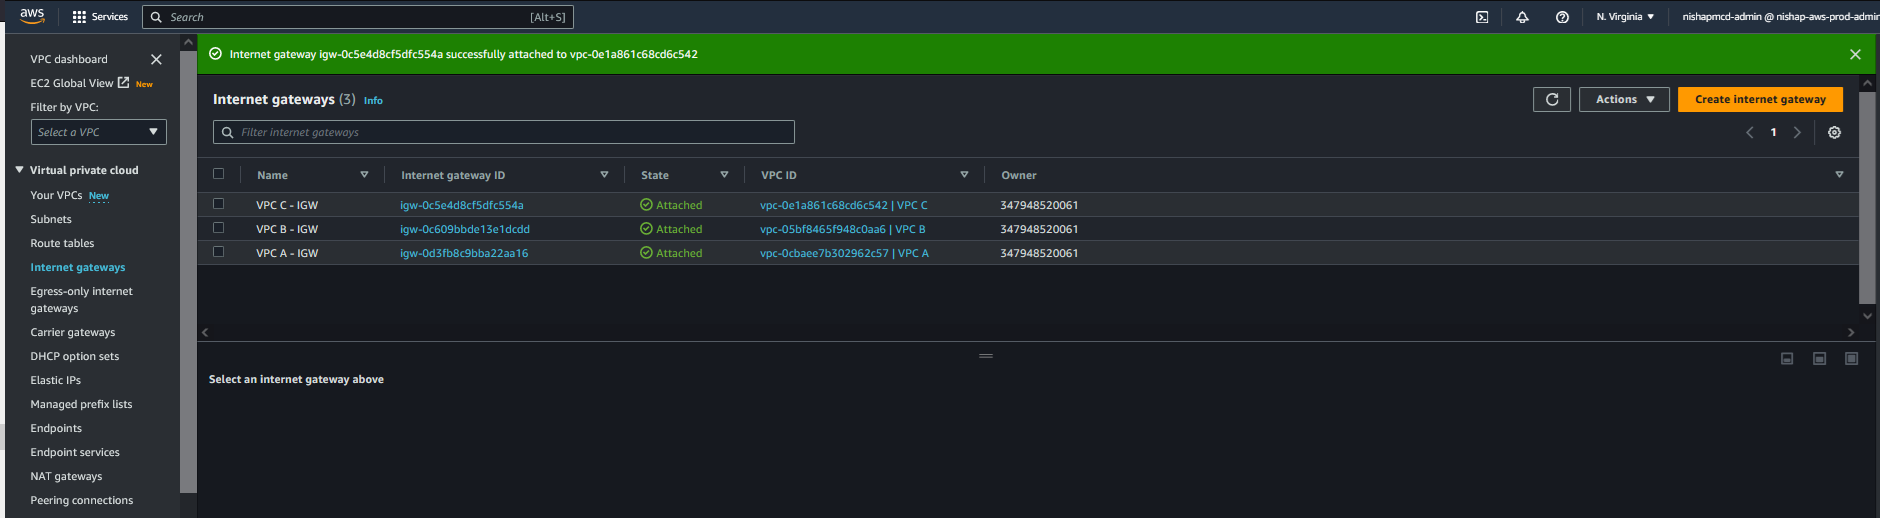Screen dimensions: 1880x518
Task: Click the AWS logo home icon
Action: (x=32, y=16)
